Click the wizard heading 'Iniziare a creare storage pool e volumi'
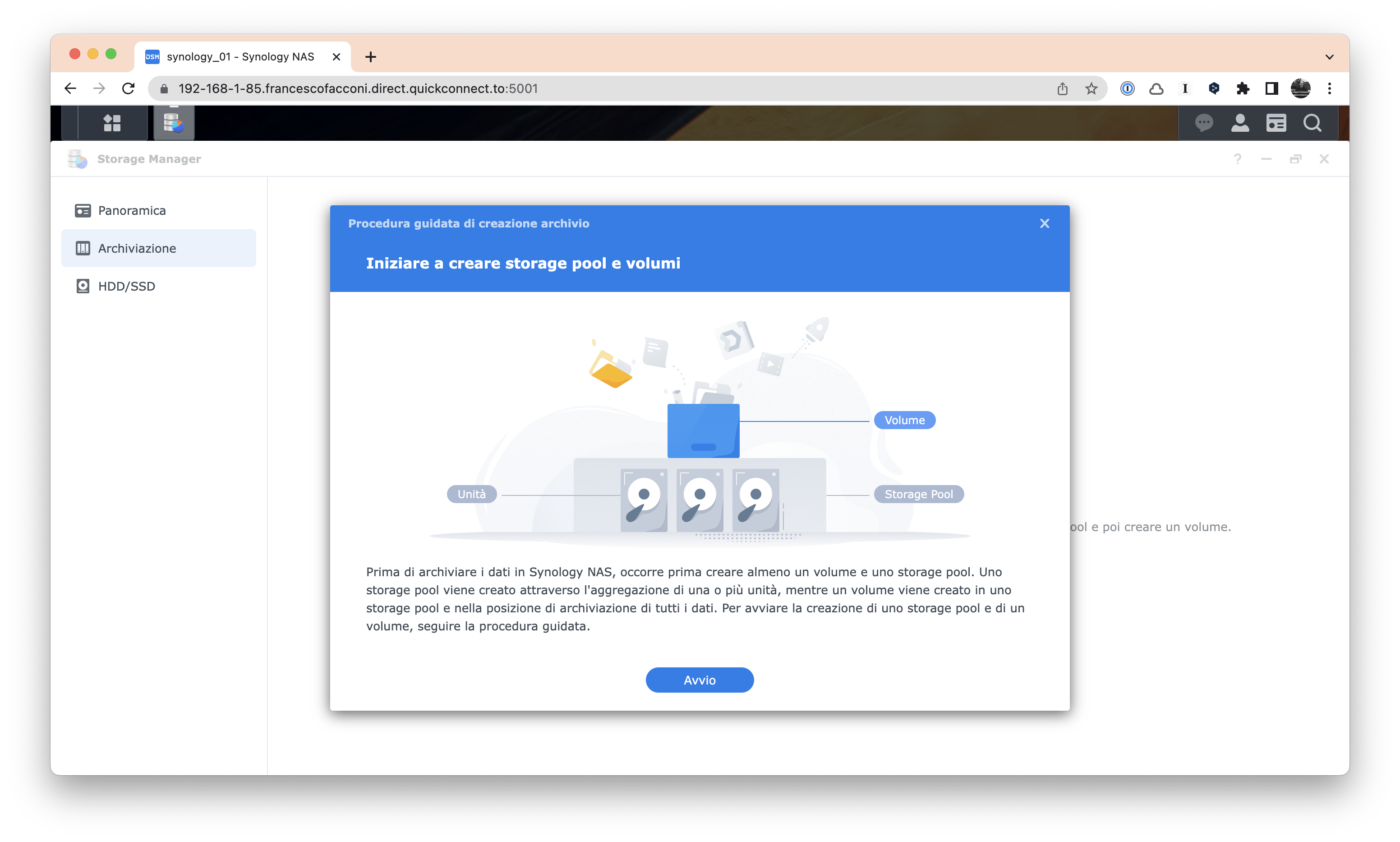 [523, 264]
